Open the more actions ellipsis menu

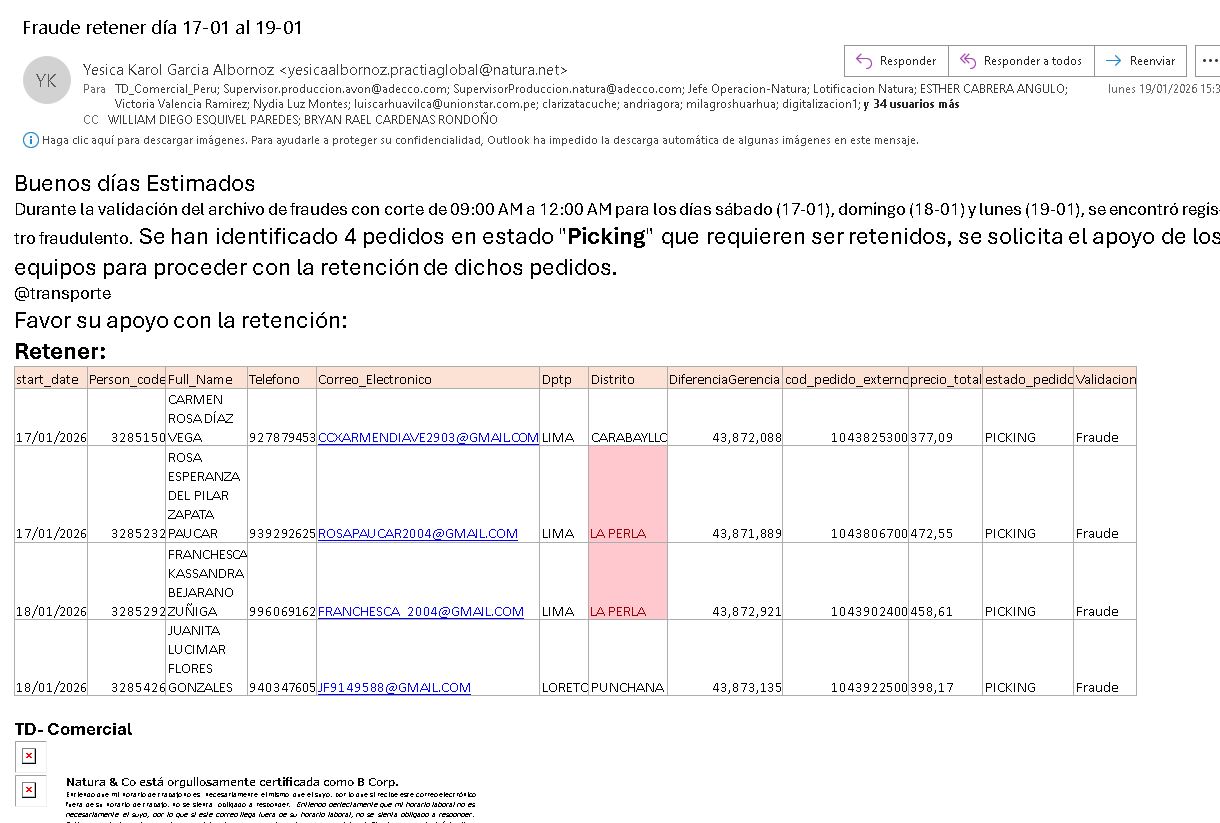pyautogui.click(x=1210, y=61)
